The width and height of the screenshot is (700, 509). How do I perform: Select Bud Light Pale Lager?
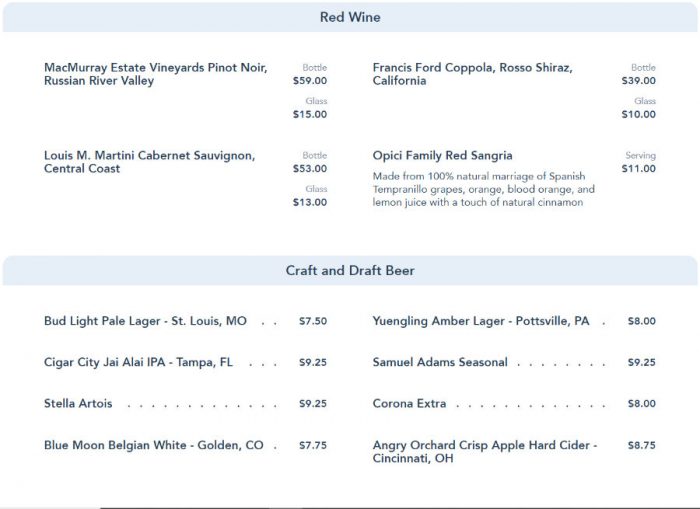point(145,322)
